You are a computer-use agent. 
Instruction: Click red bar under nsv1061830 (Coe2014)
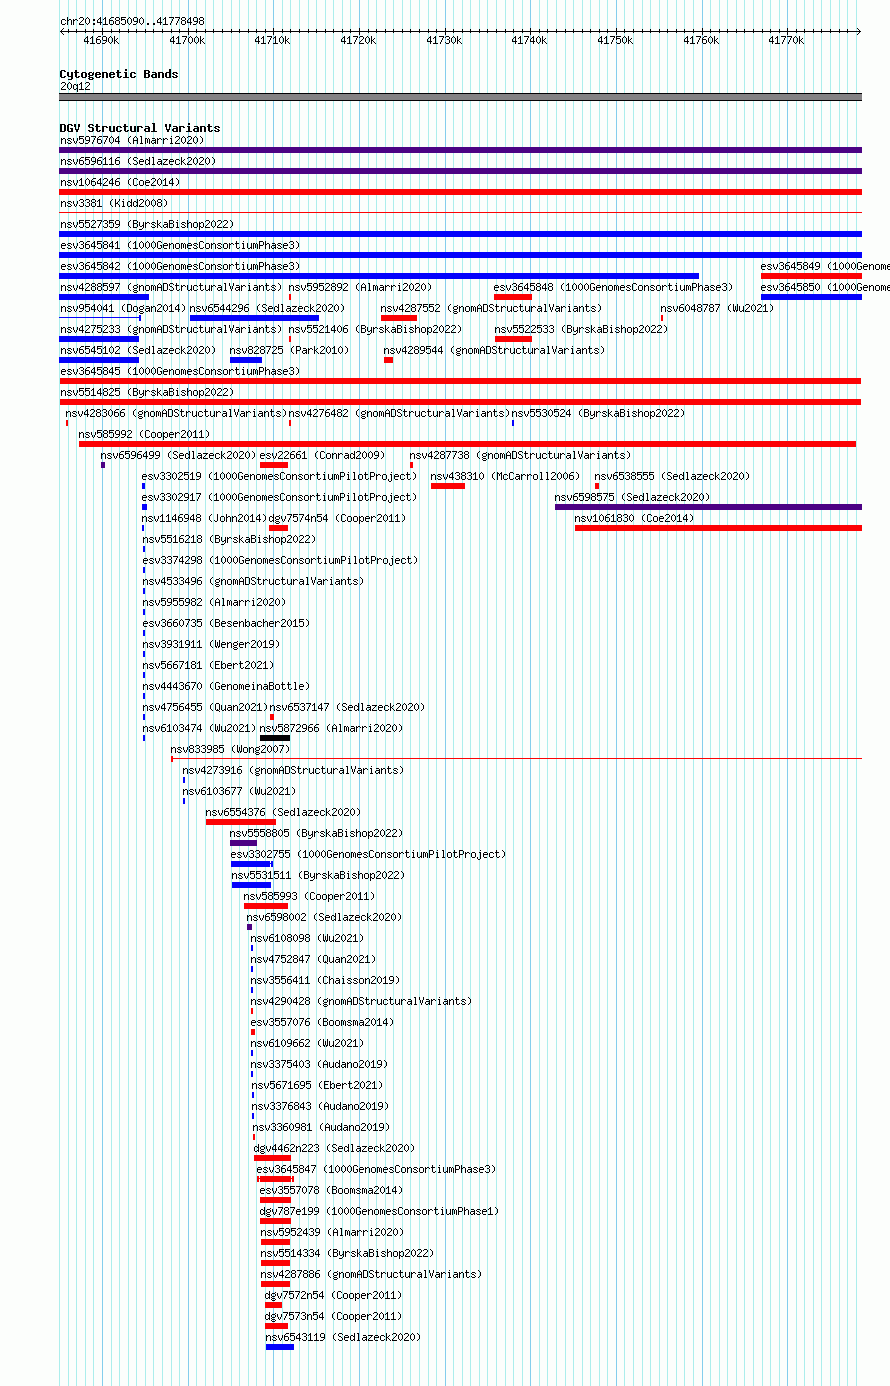(x=718, y=528)
